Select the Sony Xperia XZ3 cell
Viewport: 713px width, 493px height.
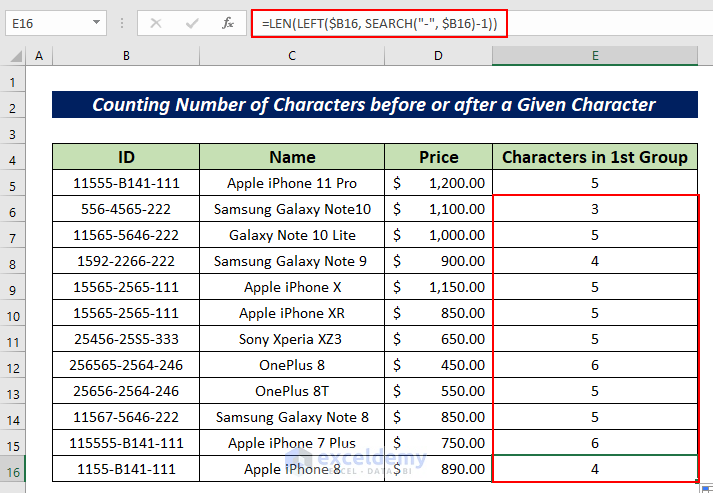tap(292, 339)
